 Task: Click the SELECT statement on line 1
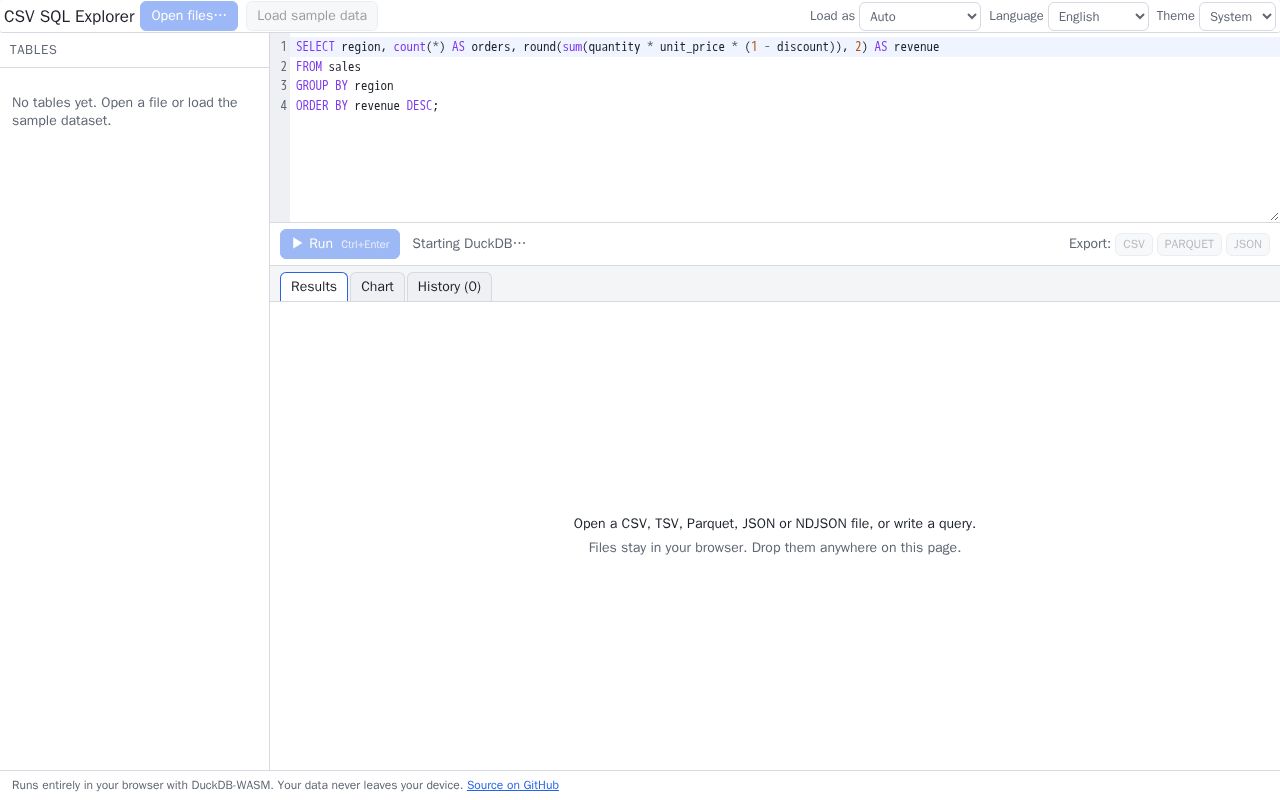(617, 47)
